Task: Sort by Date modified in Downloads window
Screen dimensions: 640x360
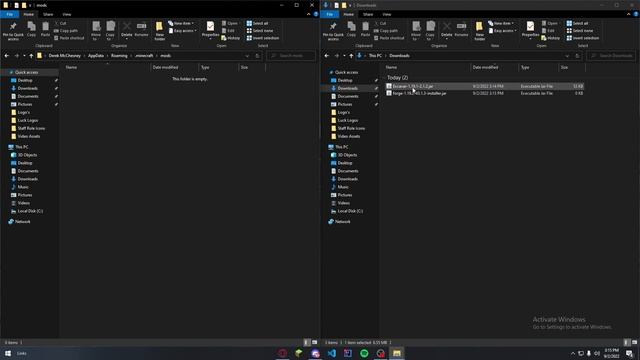Action: (x=494, y=67)
